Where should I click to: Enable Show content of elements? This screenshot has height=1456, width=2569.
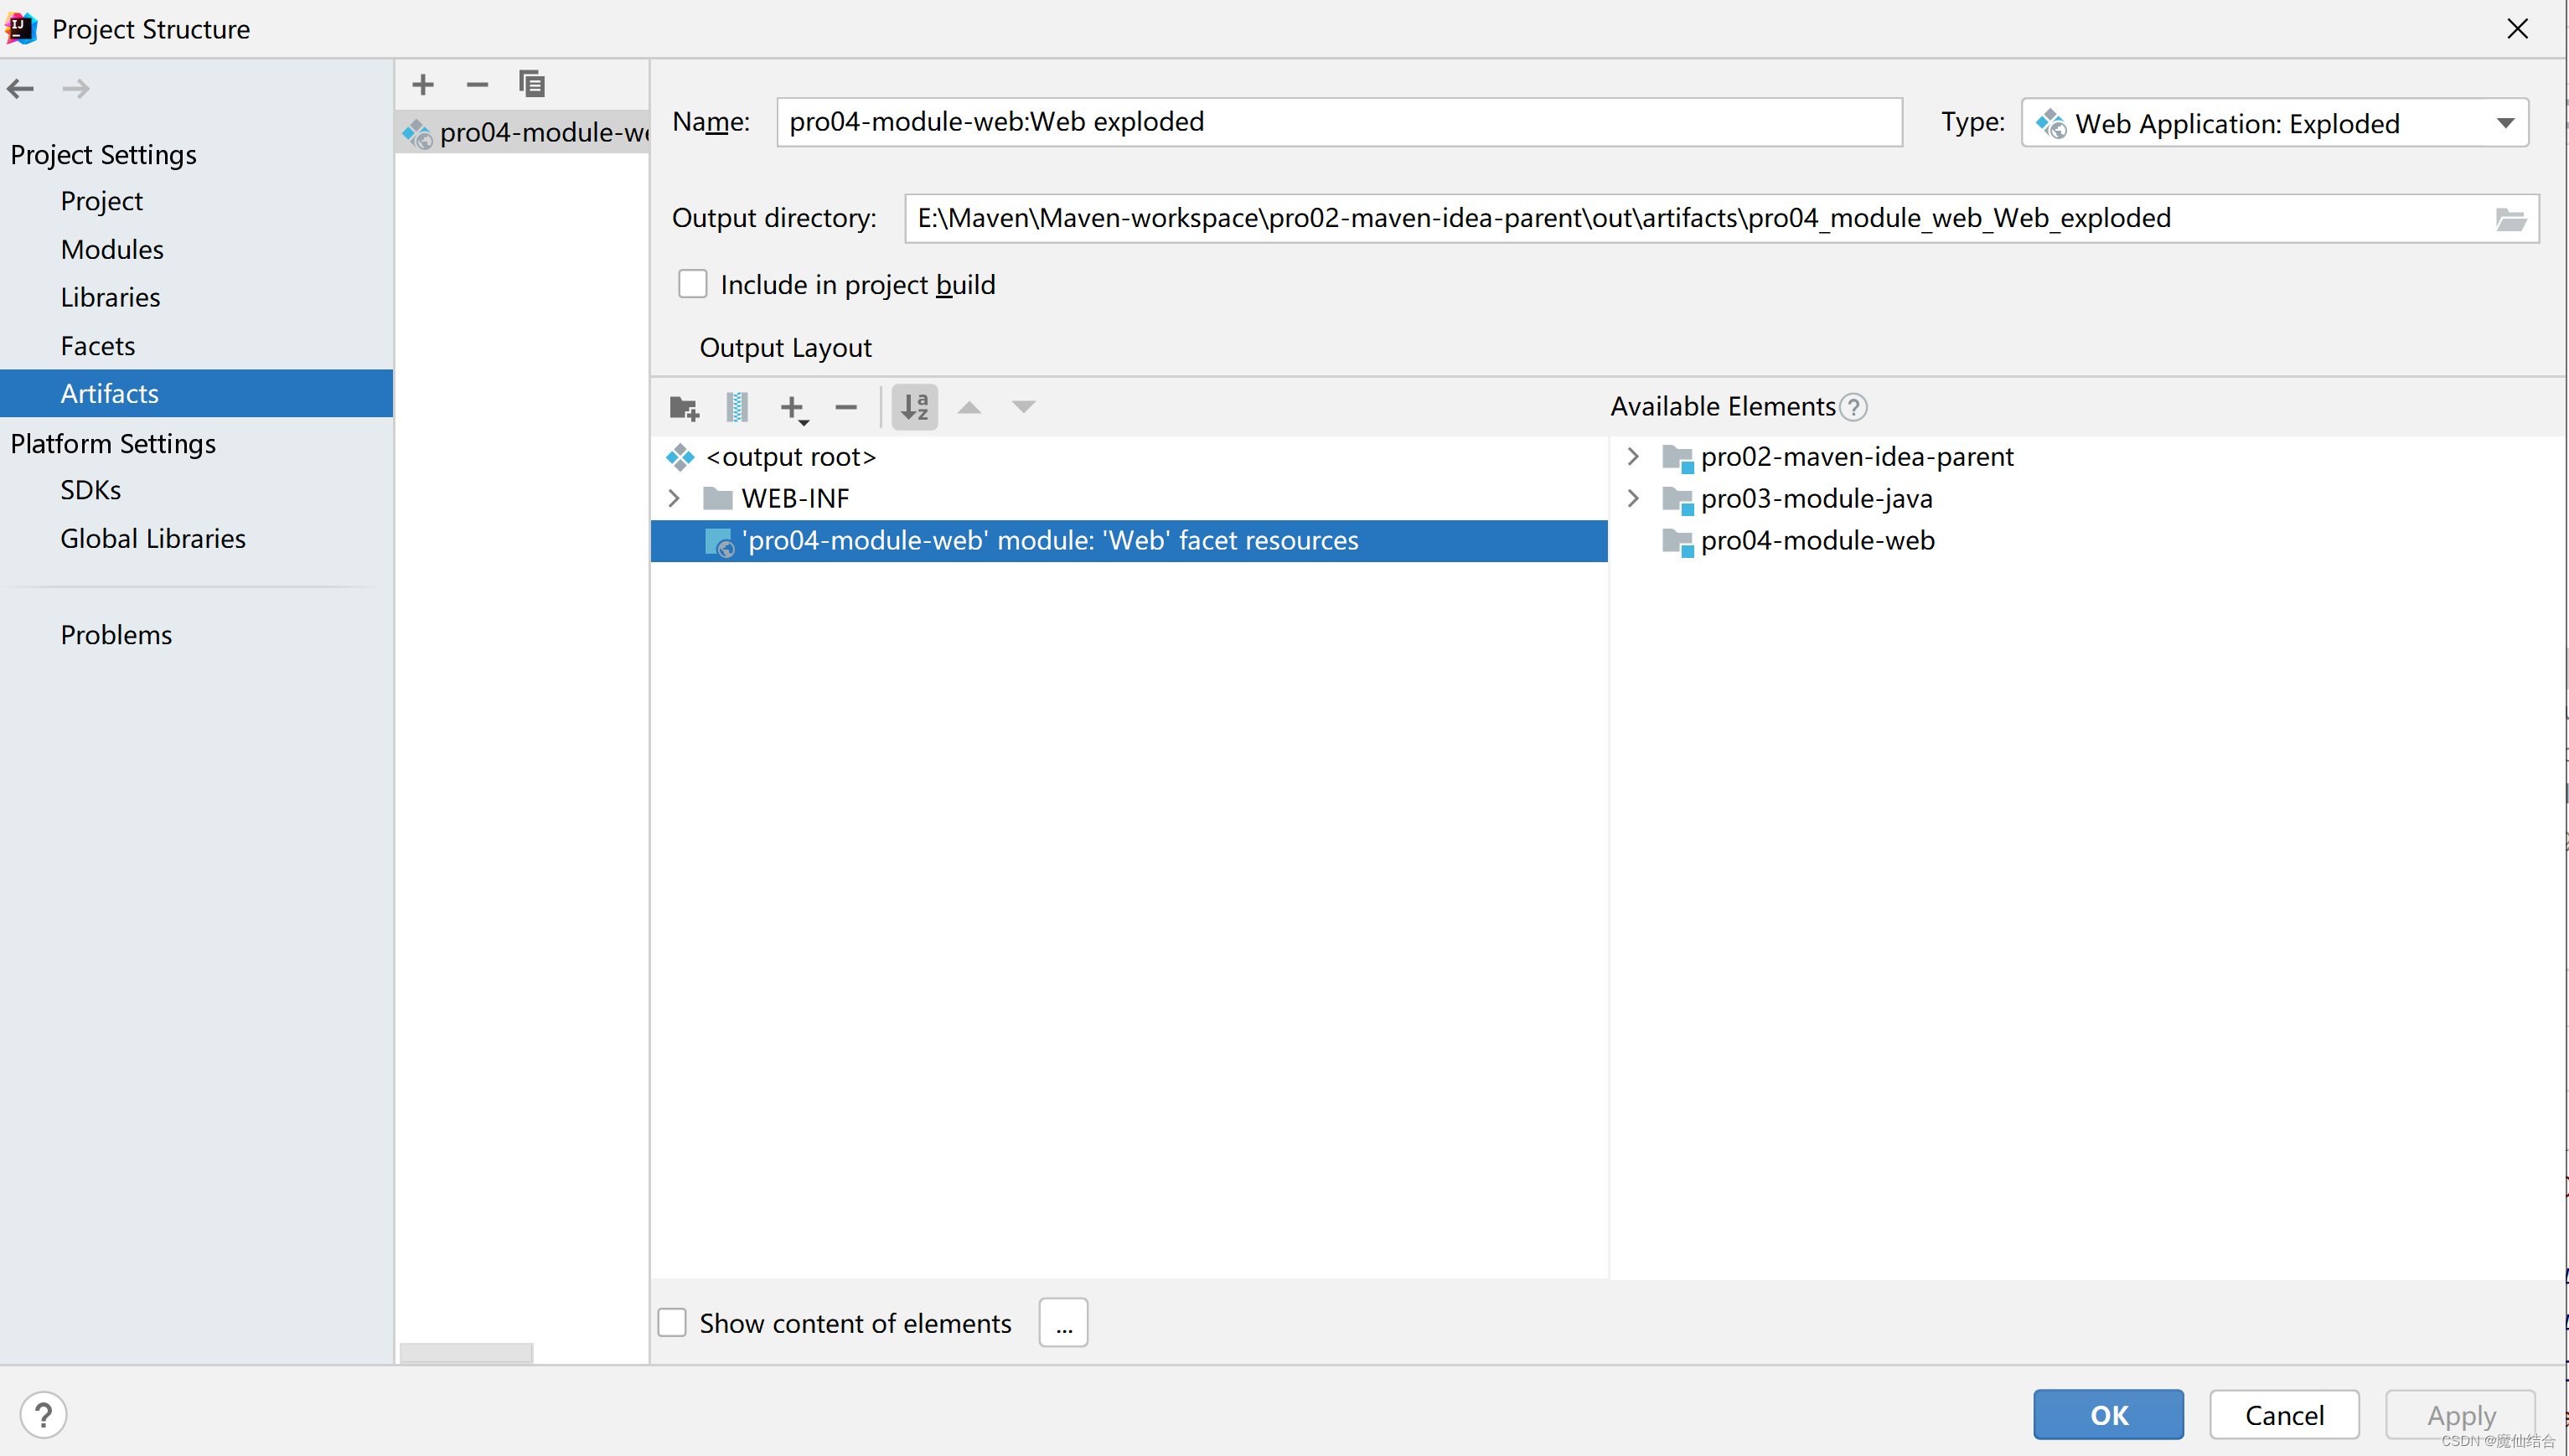[x=672, y=1322]
